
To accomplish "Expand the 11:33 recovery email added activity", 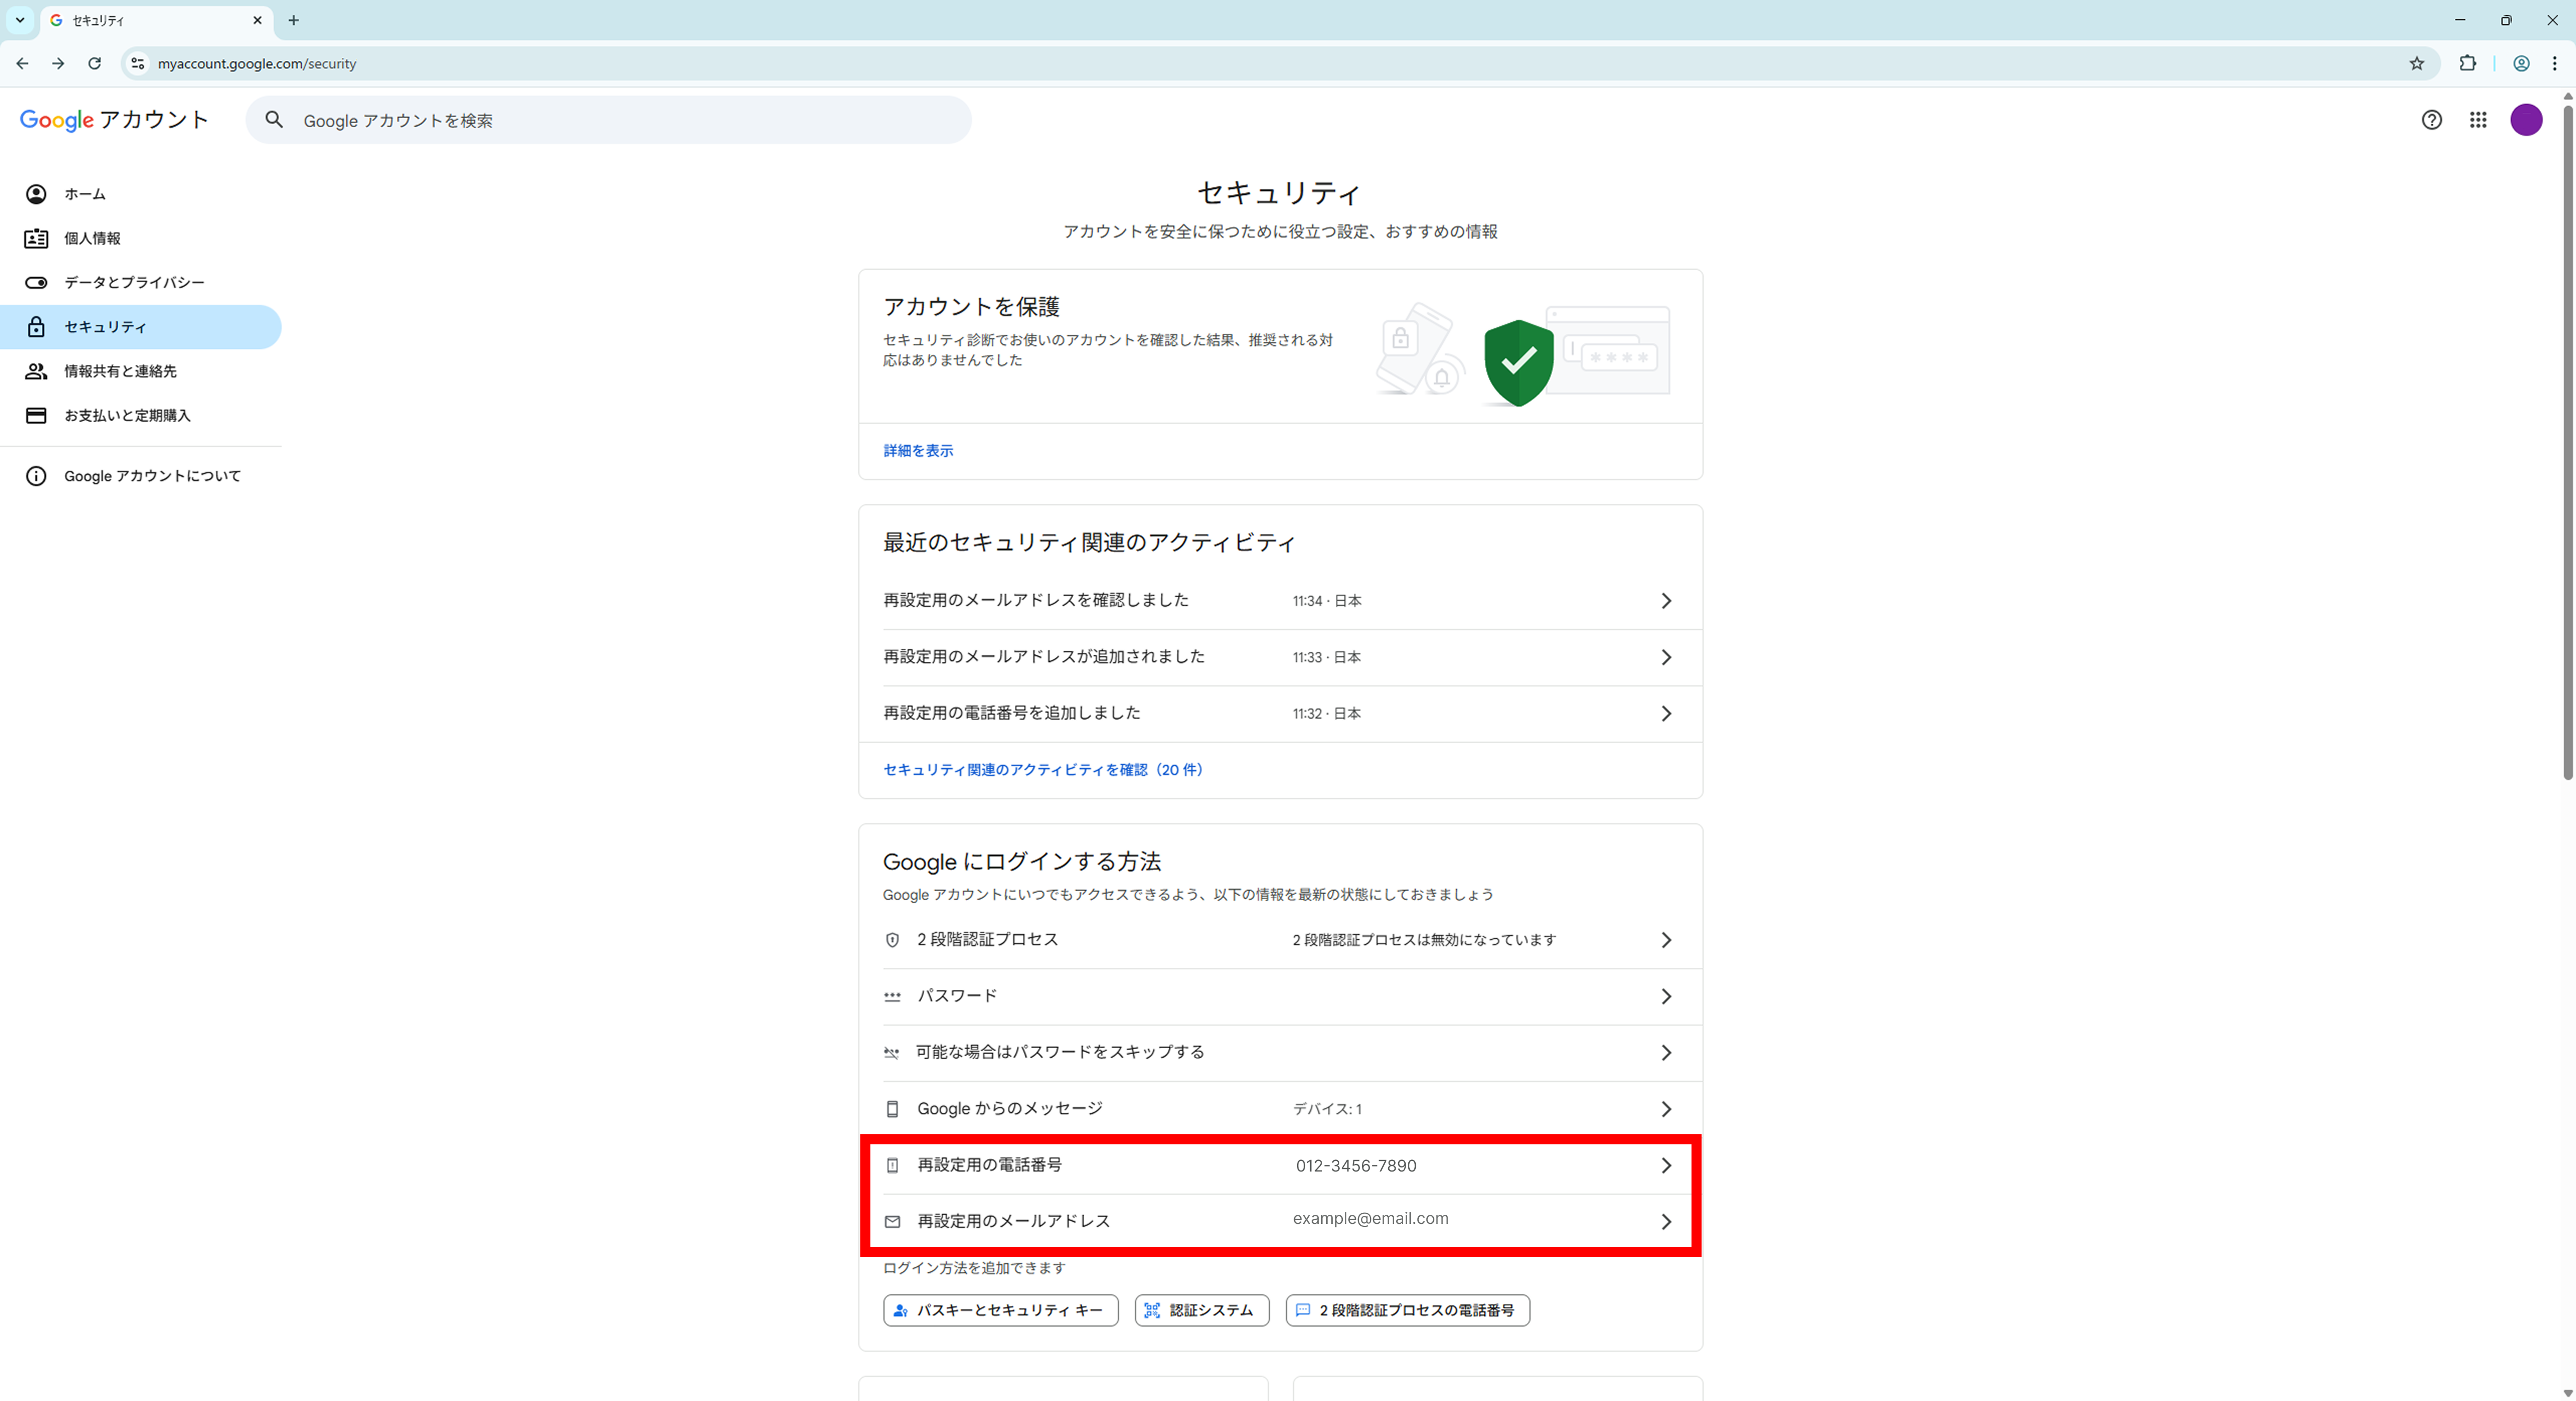I will pos(1665,657).
